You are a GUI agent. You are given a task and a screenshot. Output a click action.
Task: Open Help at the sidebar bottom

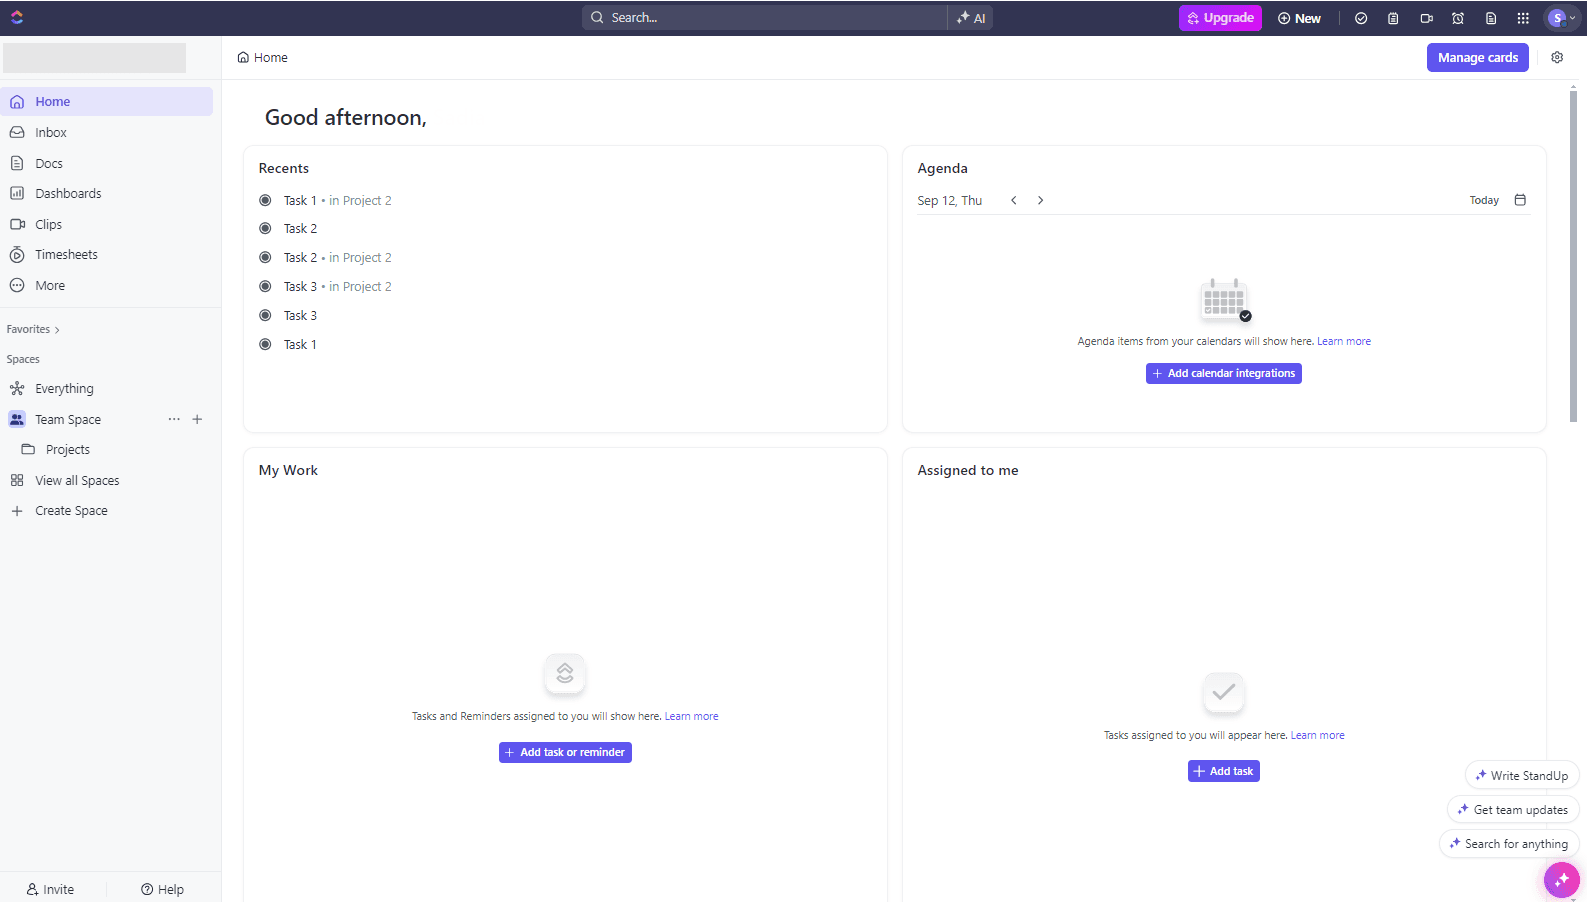162,889
